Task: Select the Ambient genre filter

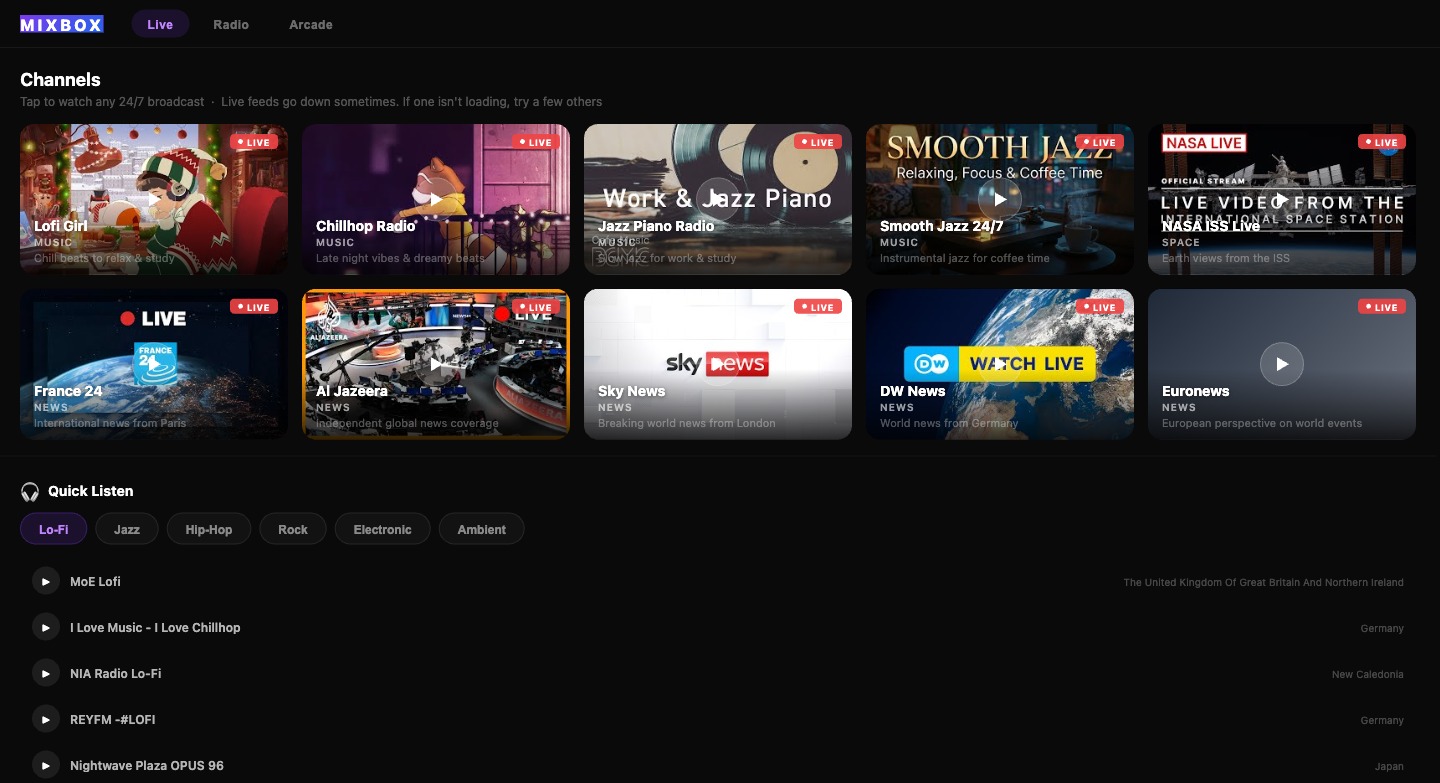Action: point(481,529)
